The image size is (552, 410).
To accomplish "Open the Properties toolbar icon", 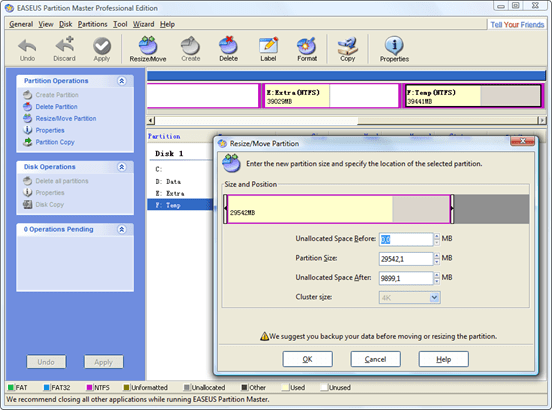I will tap(394, 46).
